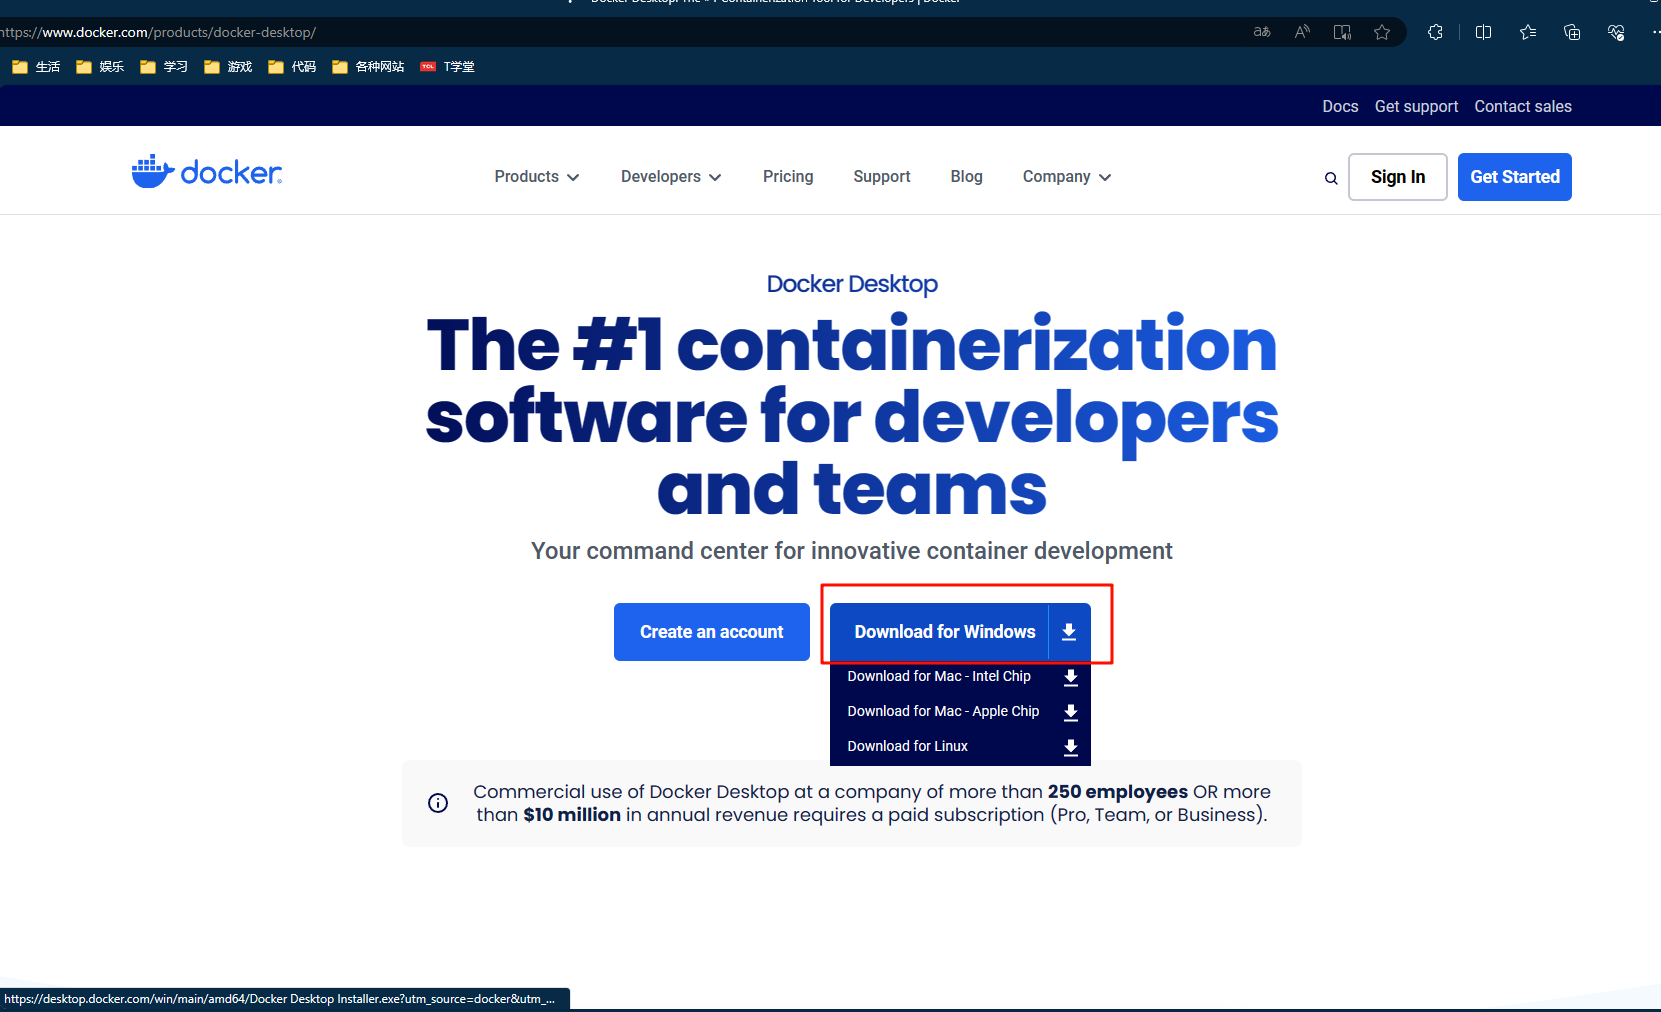Screen dimensions: 1661x1012
Task: Click the Get Started button
Action: [x=1515, y=177]
